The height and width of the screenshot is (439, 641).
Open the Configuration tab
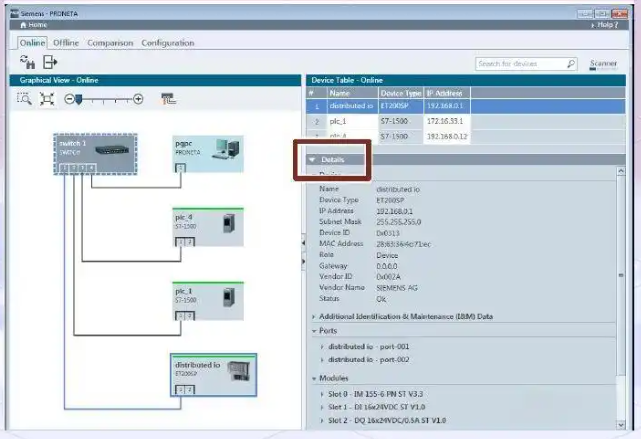[x=167, y=43]
